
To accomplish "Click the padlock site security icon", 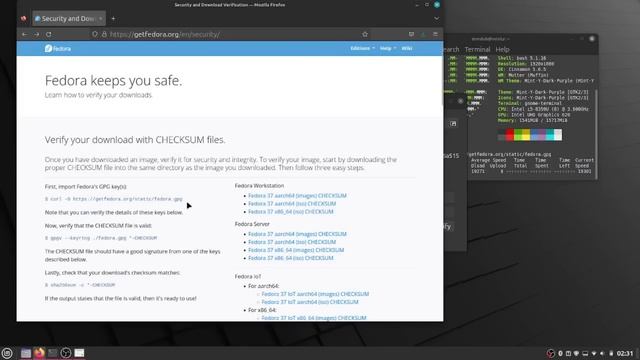I will pos(104,34).
